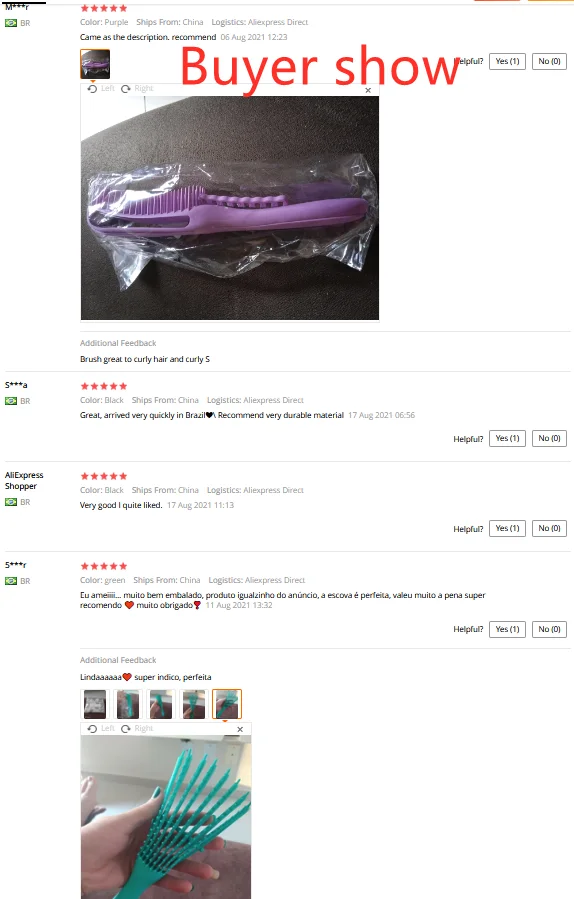Rotate green brush photo right
574x899 pixels.
(x=137, y=728)
